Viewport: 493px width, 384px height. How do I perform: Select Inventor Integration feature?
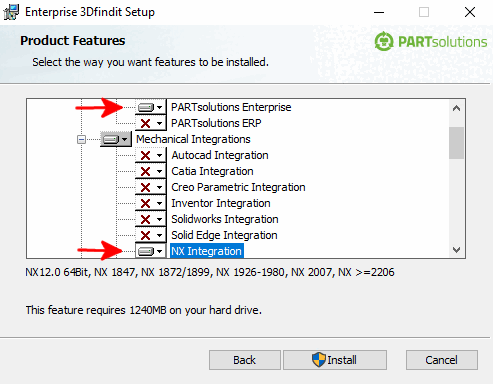[221, 203]
